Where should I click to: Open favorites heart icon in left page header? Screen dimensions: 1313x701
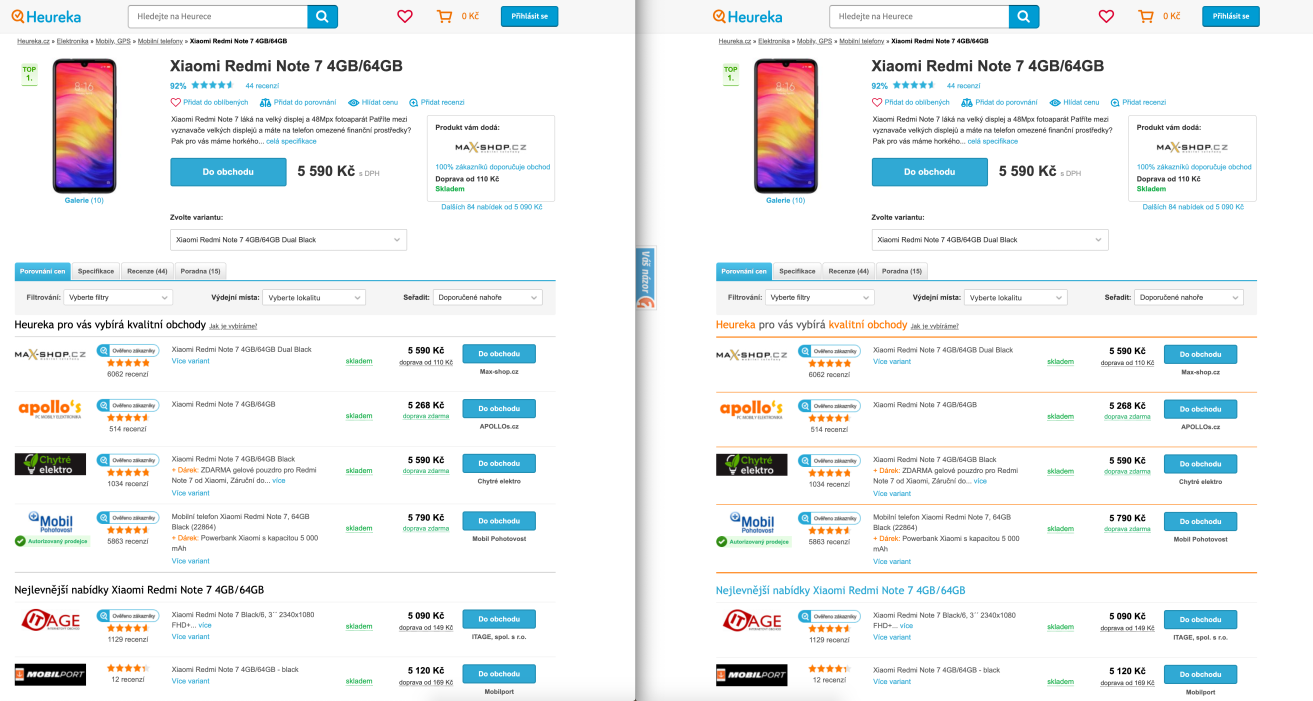click(405, 16)
